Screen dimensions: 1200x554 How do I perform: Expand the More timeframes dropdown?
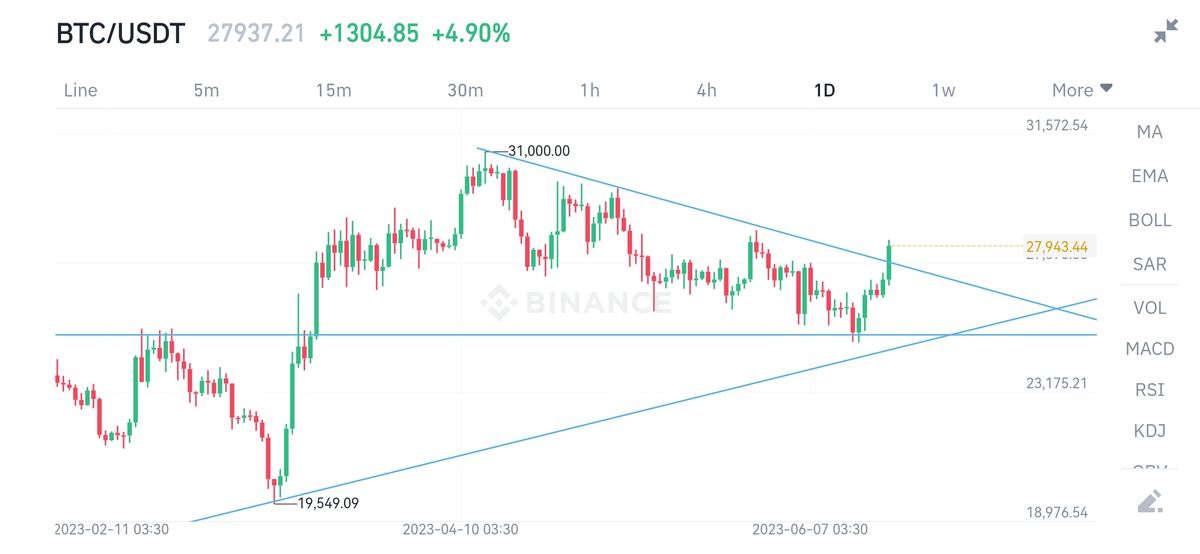click(1082, 90)
